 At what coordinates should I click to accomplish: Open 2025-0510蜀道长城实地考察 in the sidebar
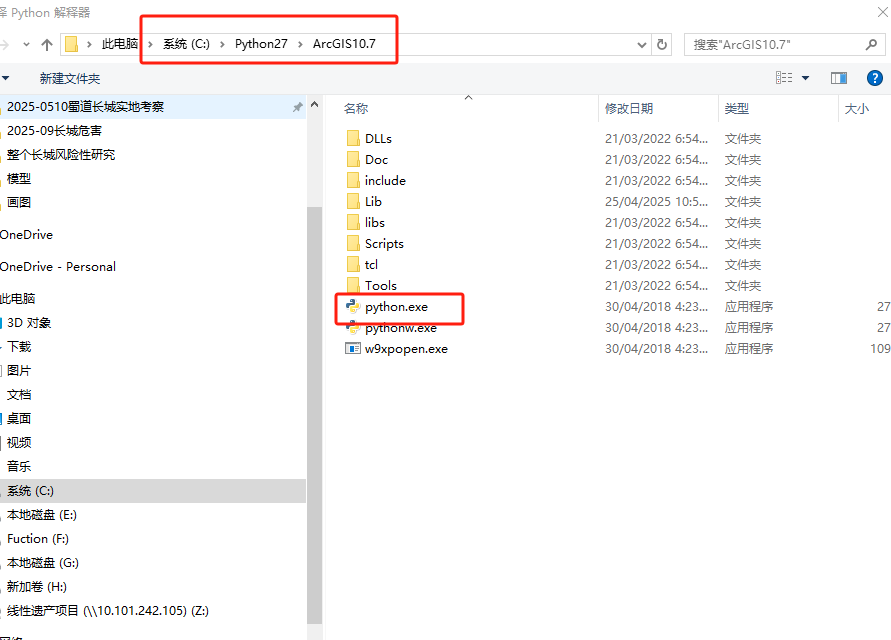point(85,107)
